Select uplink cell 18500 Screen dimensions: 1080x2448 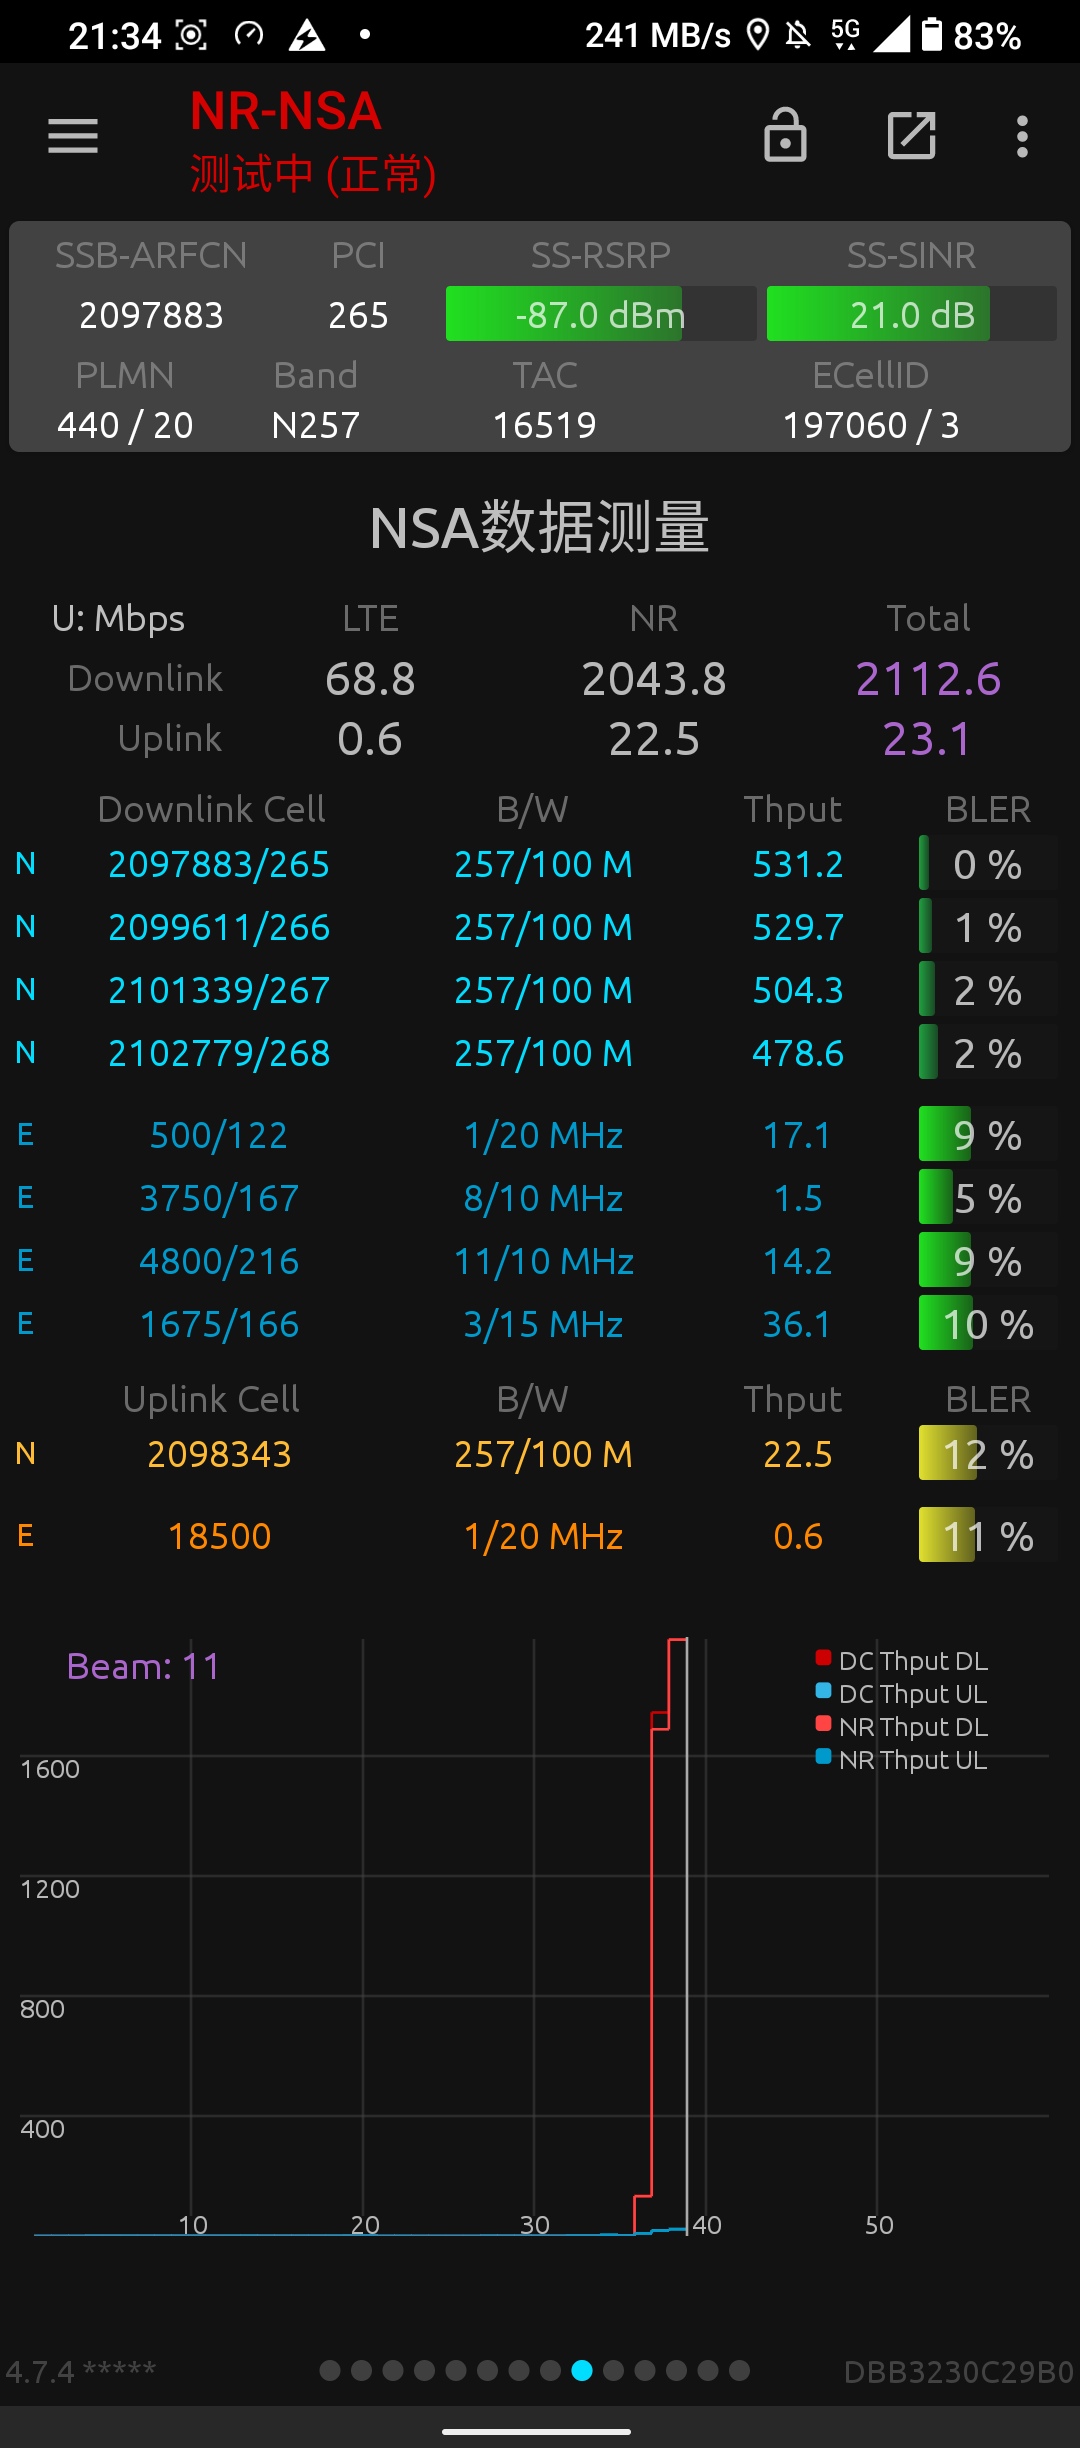(219, 1536)
